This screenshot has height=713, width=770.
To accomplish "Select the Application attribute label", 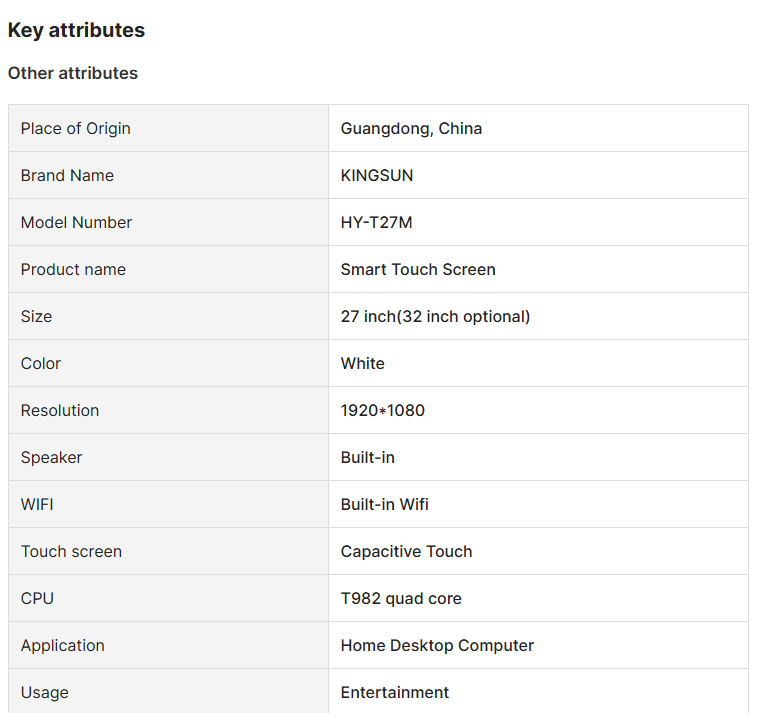I will click(62, 645).
